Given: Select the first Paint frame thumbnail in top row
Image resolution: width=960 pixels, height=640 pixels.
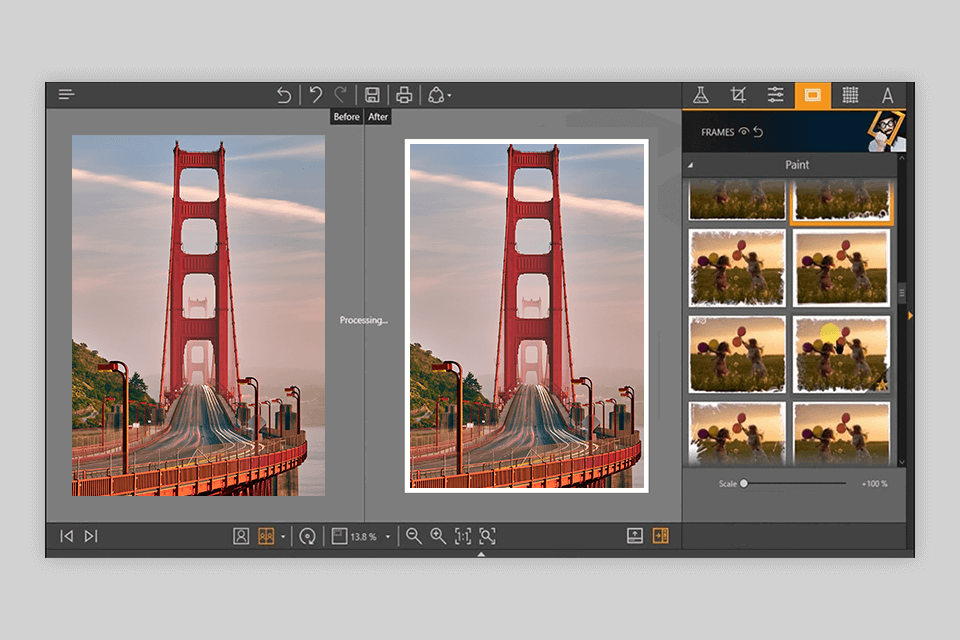Looking at the screenshot, I should coord(737,199).
